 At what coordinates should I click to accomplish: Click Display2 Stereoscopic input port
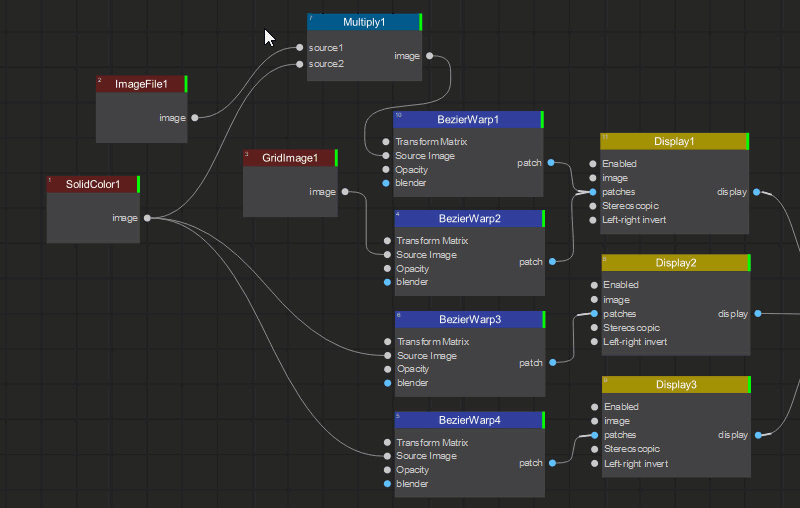pyautogui.click(x=594, y=328)
